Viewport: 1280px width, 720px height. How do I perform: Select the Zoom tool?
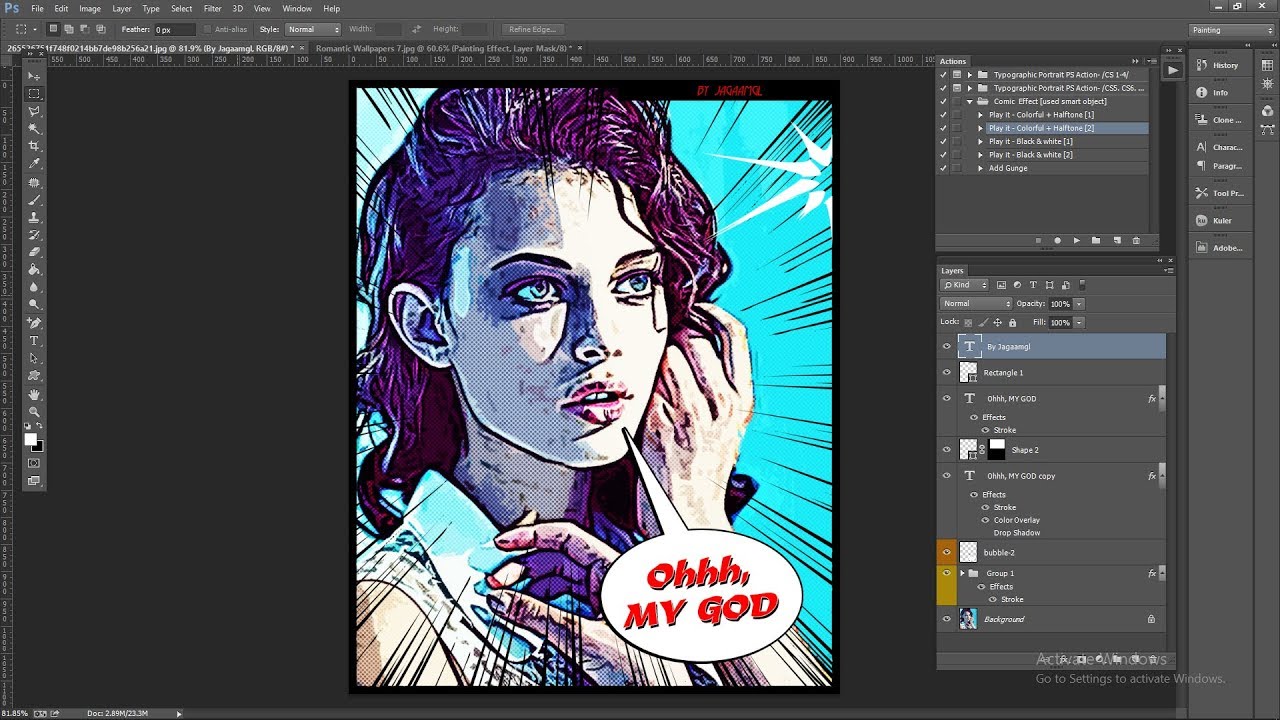pyautogui.click(x=34, y=412)
